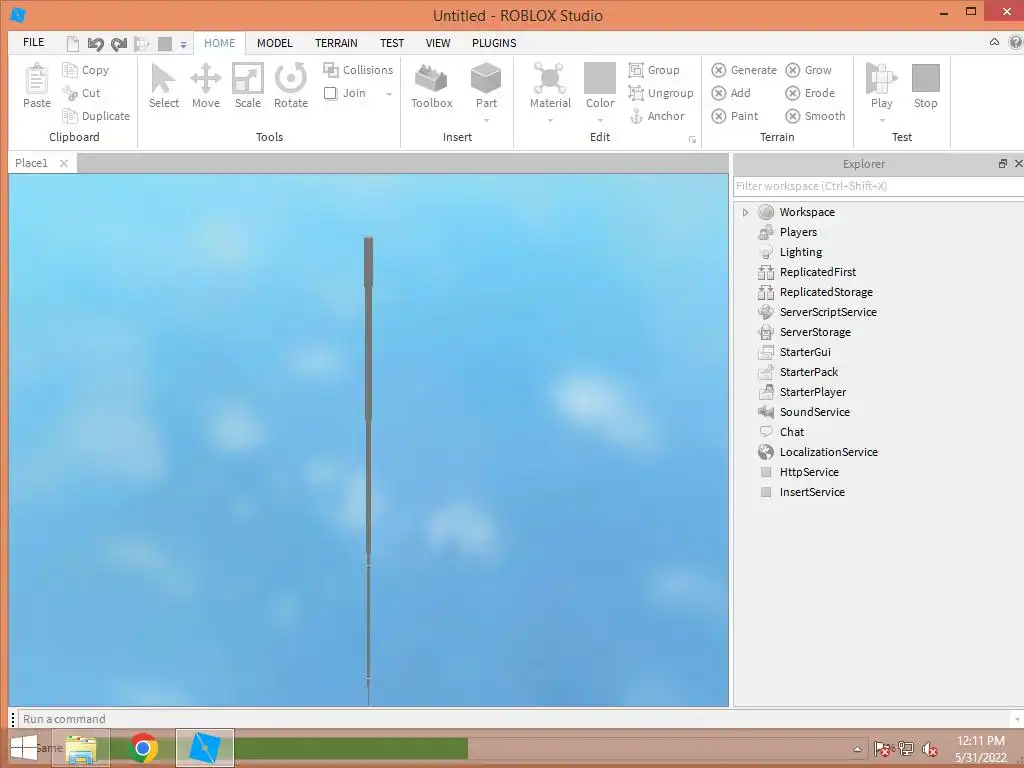Click the Redo arrow icon
The height and width of the screenshot is (768, 1024).
119,44
